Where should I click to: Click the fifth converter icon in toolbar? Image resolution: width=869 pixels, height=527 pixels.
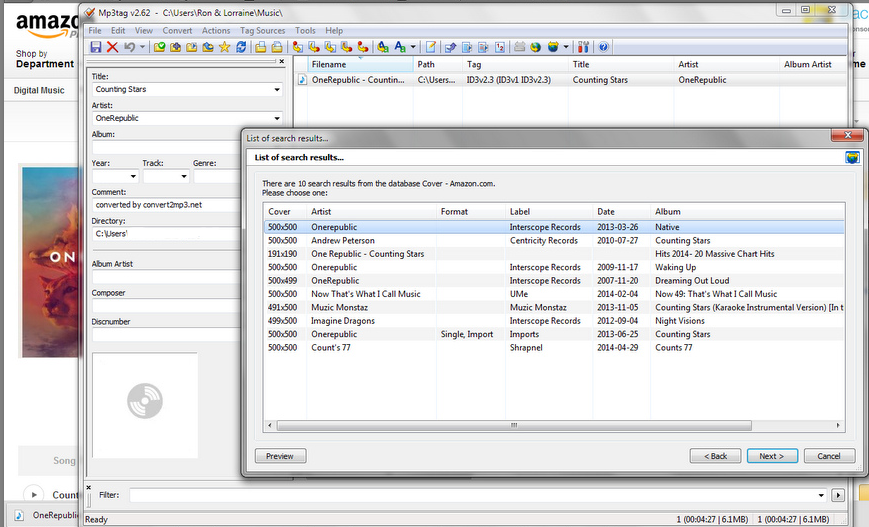[363, 47]
